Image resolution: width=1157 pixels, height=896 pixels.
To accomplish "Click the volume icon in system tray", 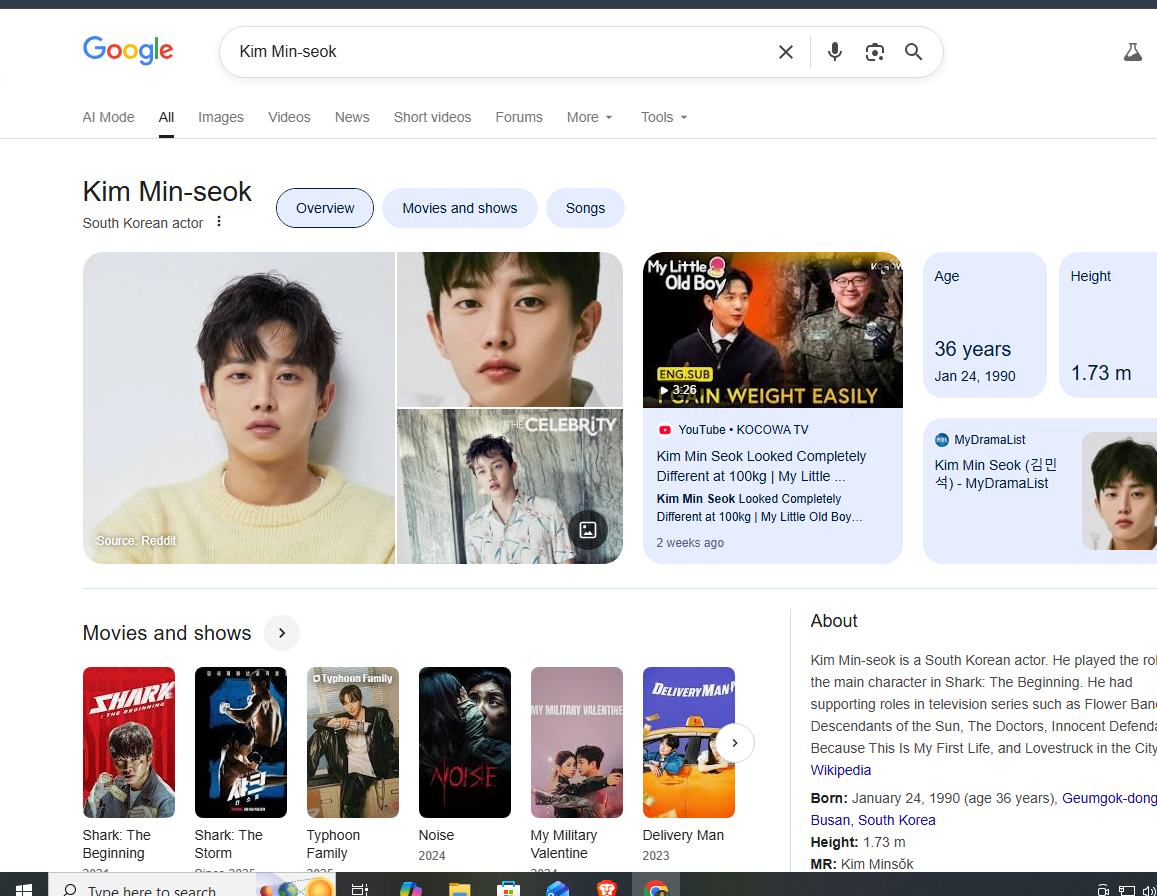I will [1149, 890].
